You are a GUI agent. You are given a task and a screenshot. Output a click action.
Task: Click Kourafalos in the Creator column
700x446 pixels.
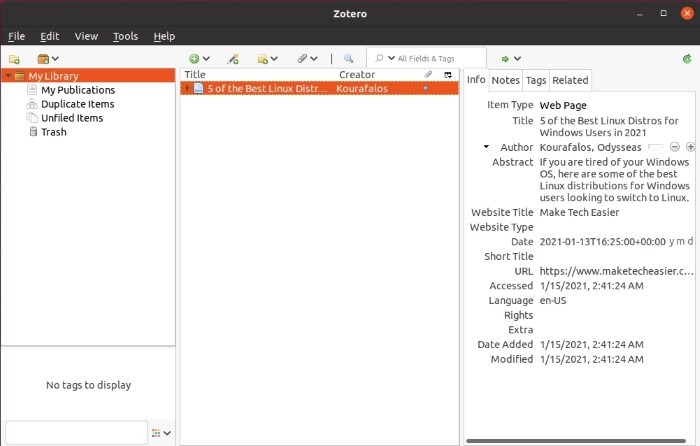click(x=362, y=88)
